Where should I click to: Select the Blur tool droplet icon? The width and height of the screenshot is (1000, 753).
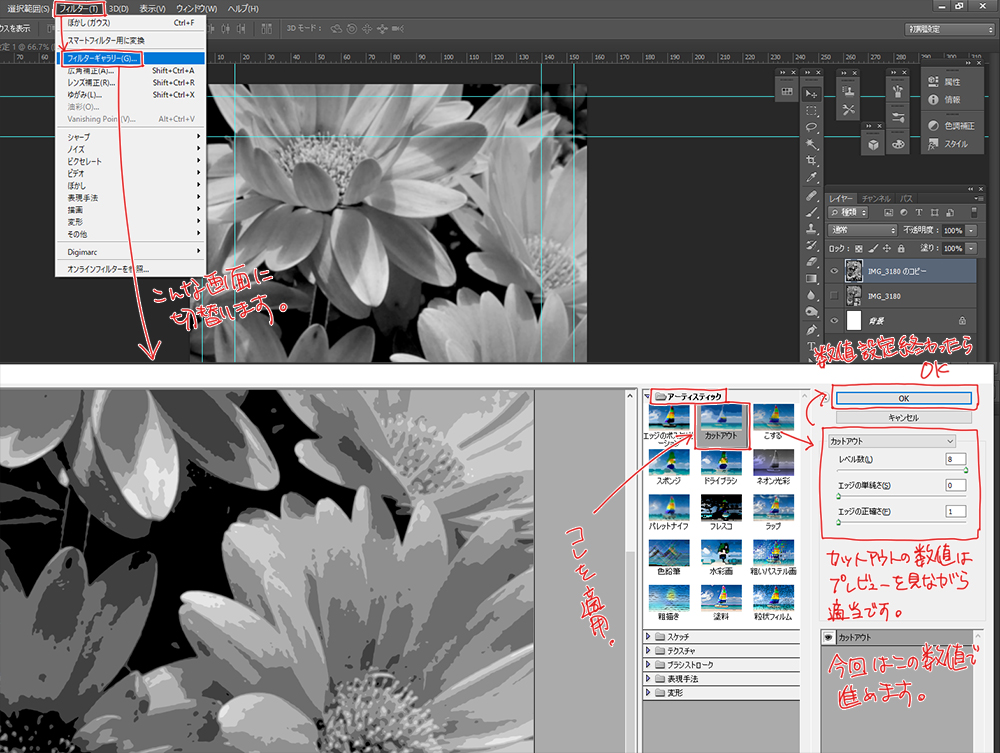811,295
